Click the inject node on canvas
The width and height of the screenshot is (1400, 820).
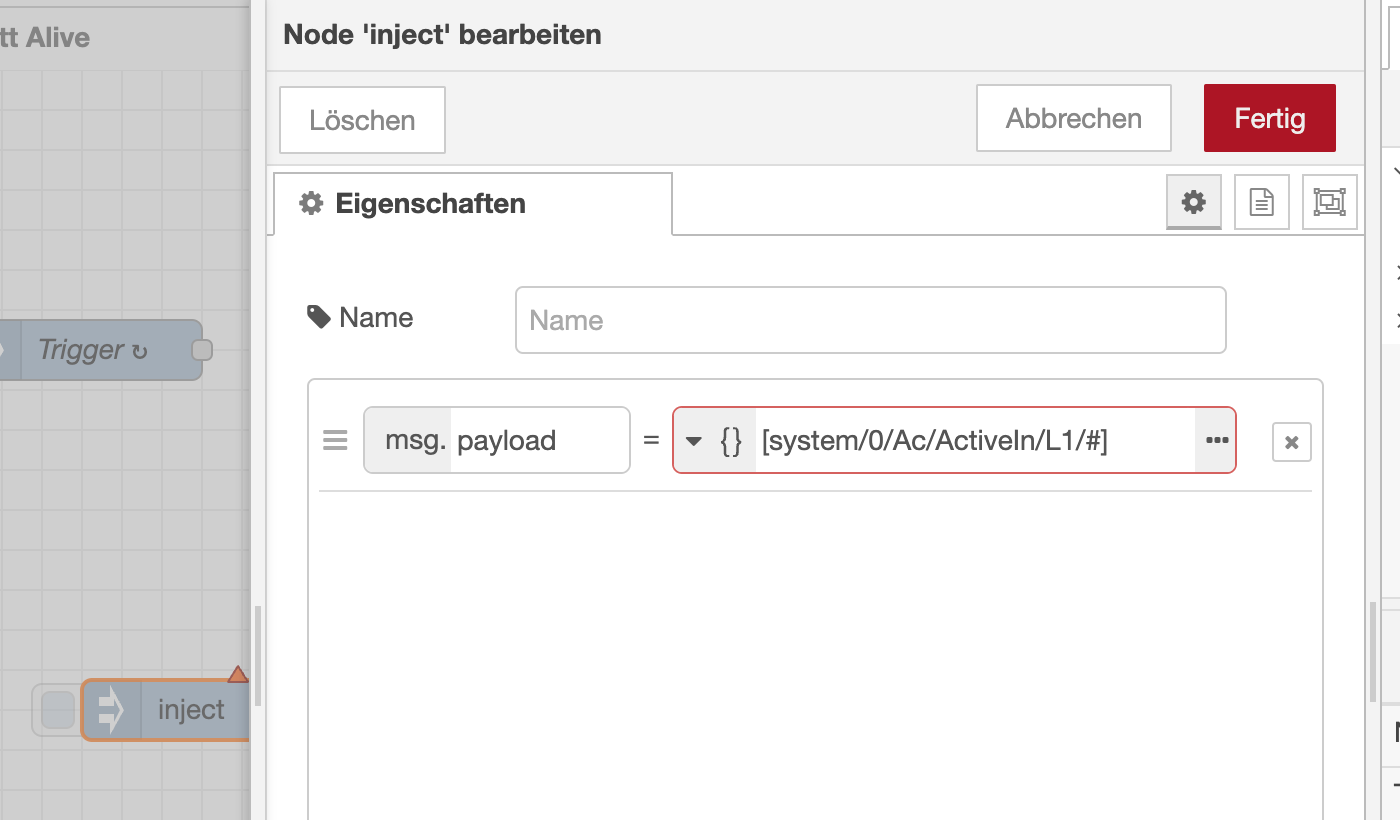(x=166, y=710)
